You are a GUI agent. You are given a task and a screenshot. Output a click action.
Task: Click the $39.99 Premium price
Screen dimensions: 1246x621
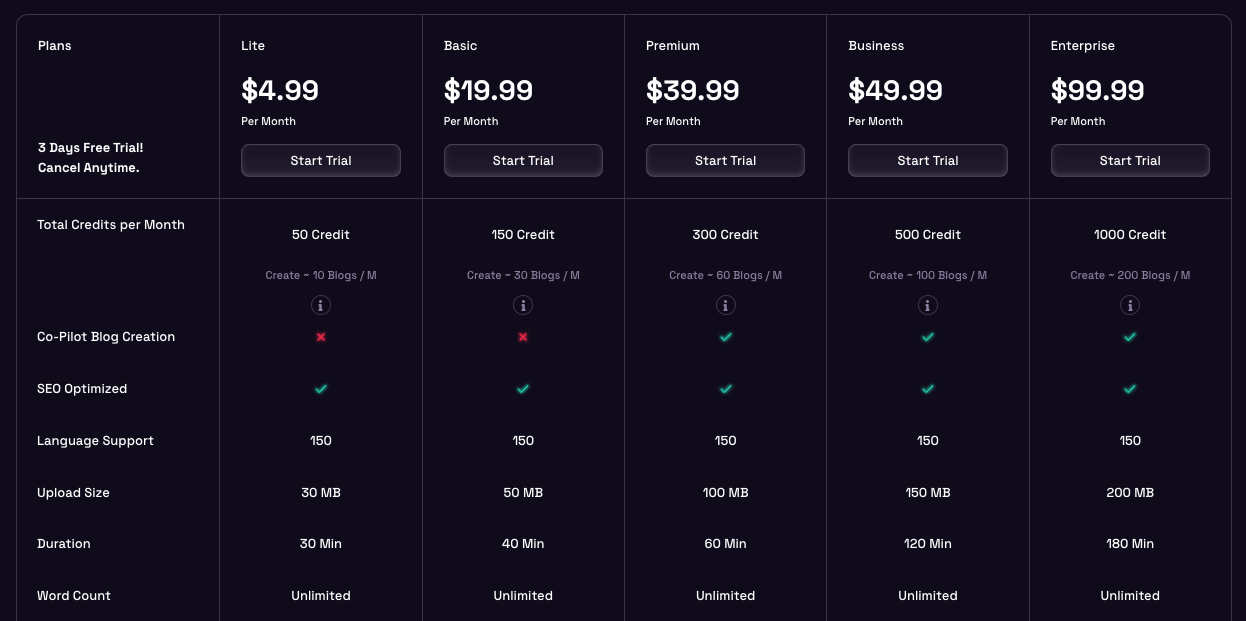click(x=693, y=90)
